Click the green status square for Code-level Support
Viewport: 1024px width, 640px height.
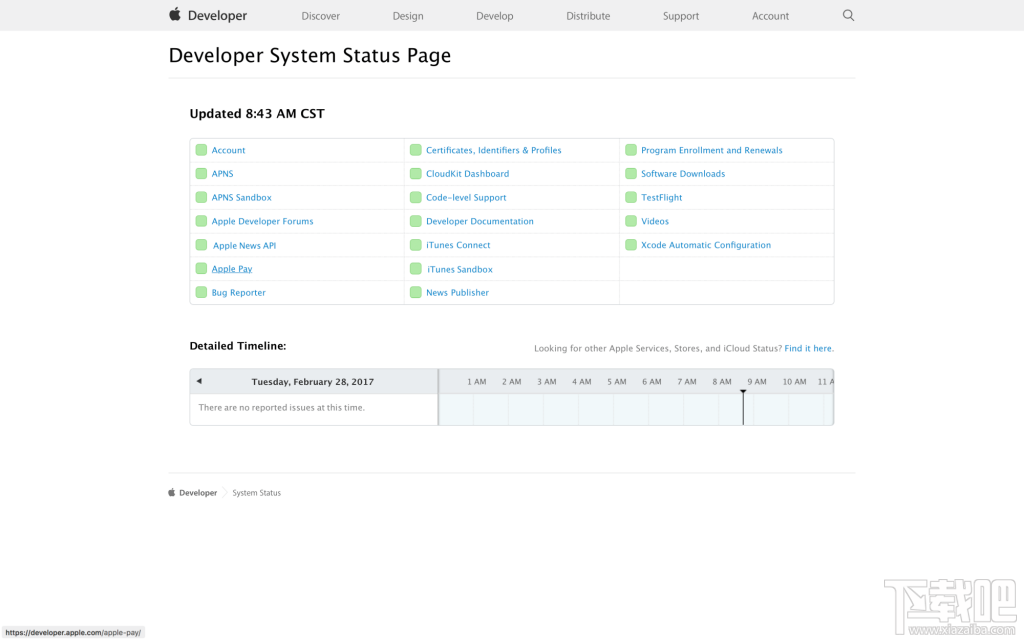tap(415, 197)
